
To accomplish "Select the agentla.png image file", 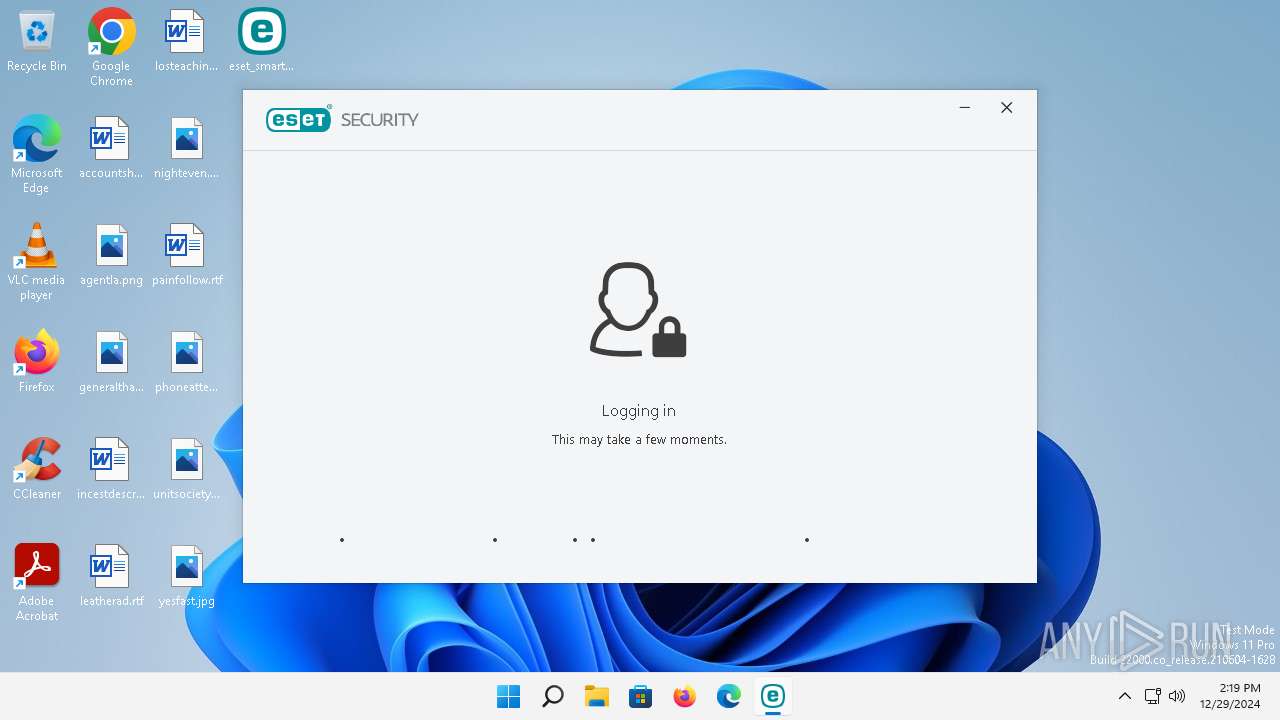I will (111, 255).
